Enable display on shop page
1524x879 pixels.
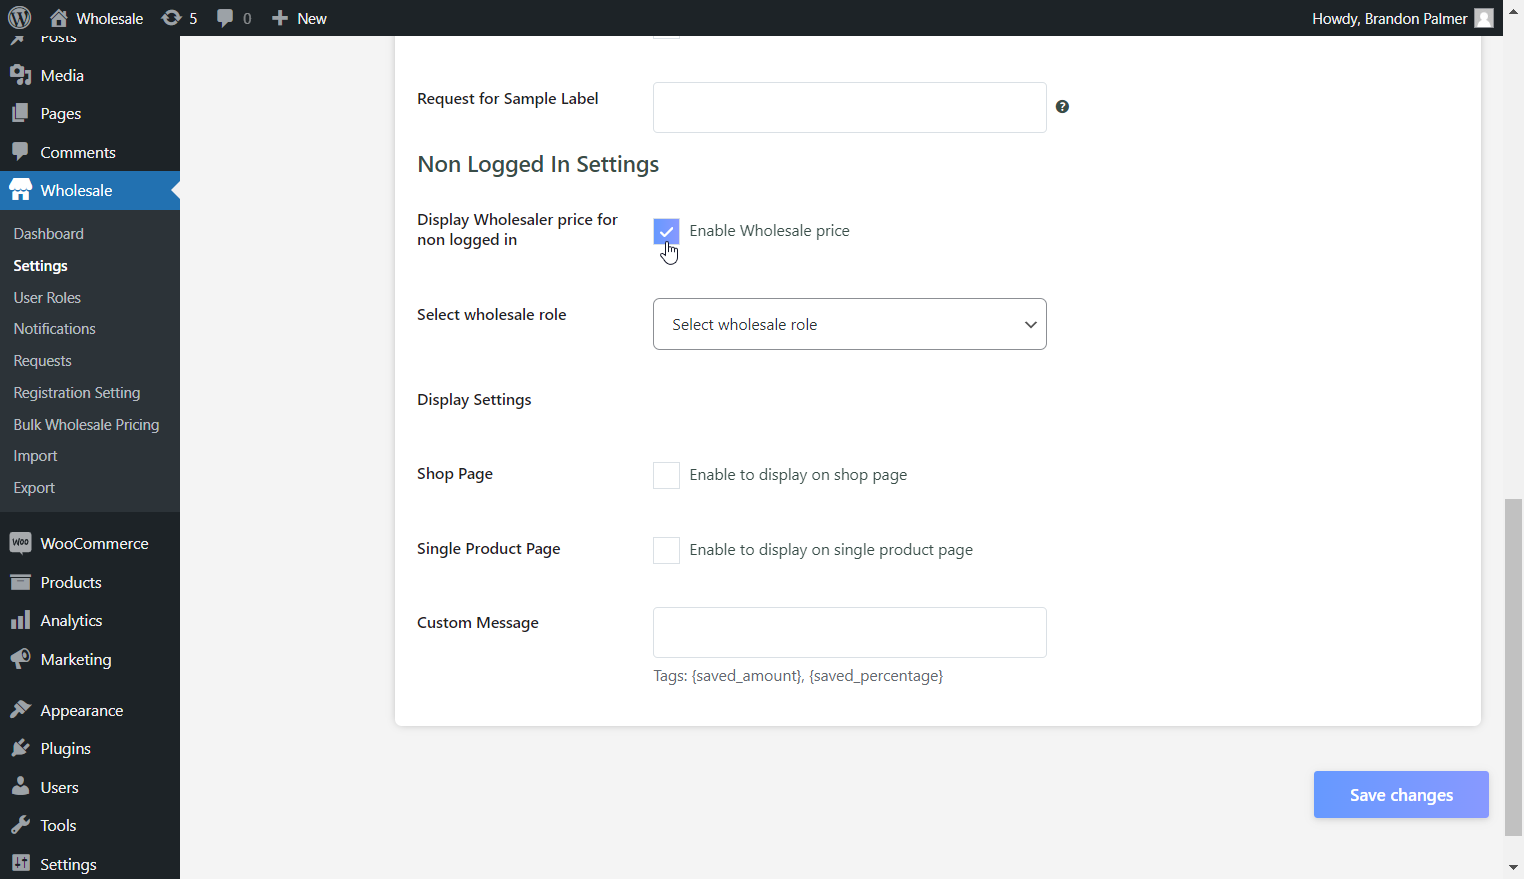[666, 475]
